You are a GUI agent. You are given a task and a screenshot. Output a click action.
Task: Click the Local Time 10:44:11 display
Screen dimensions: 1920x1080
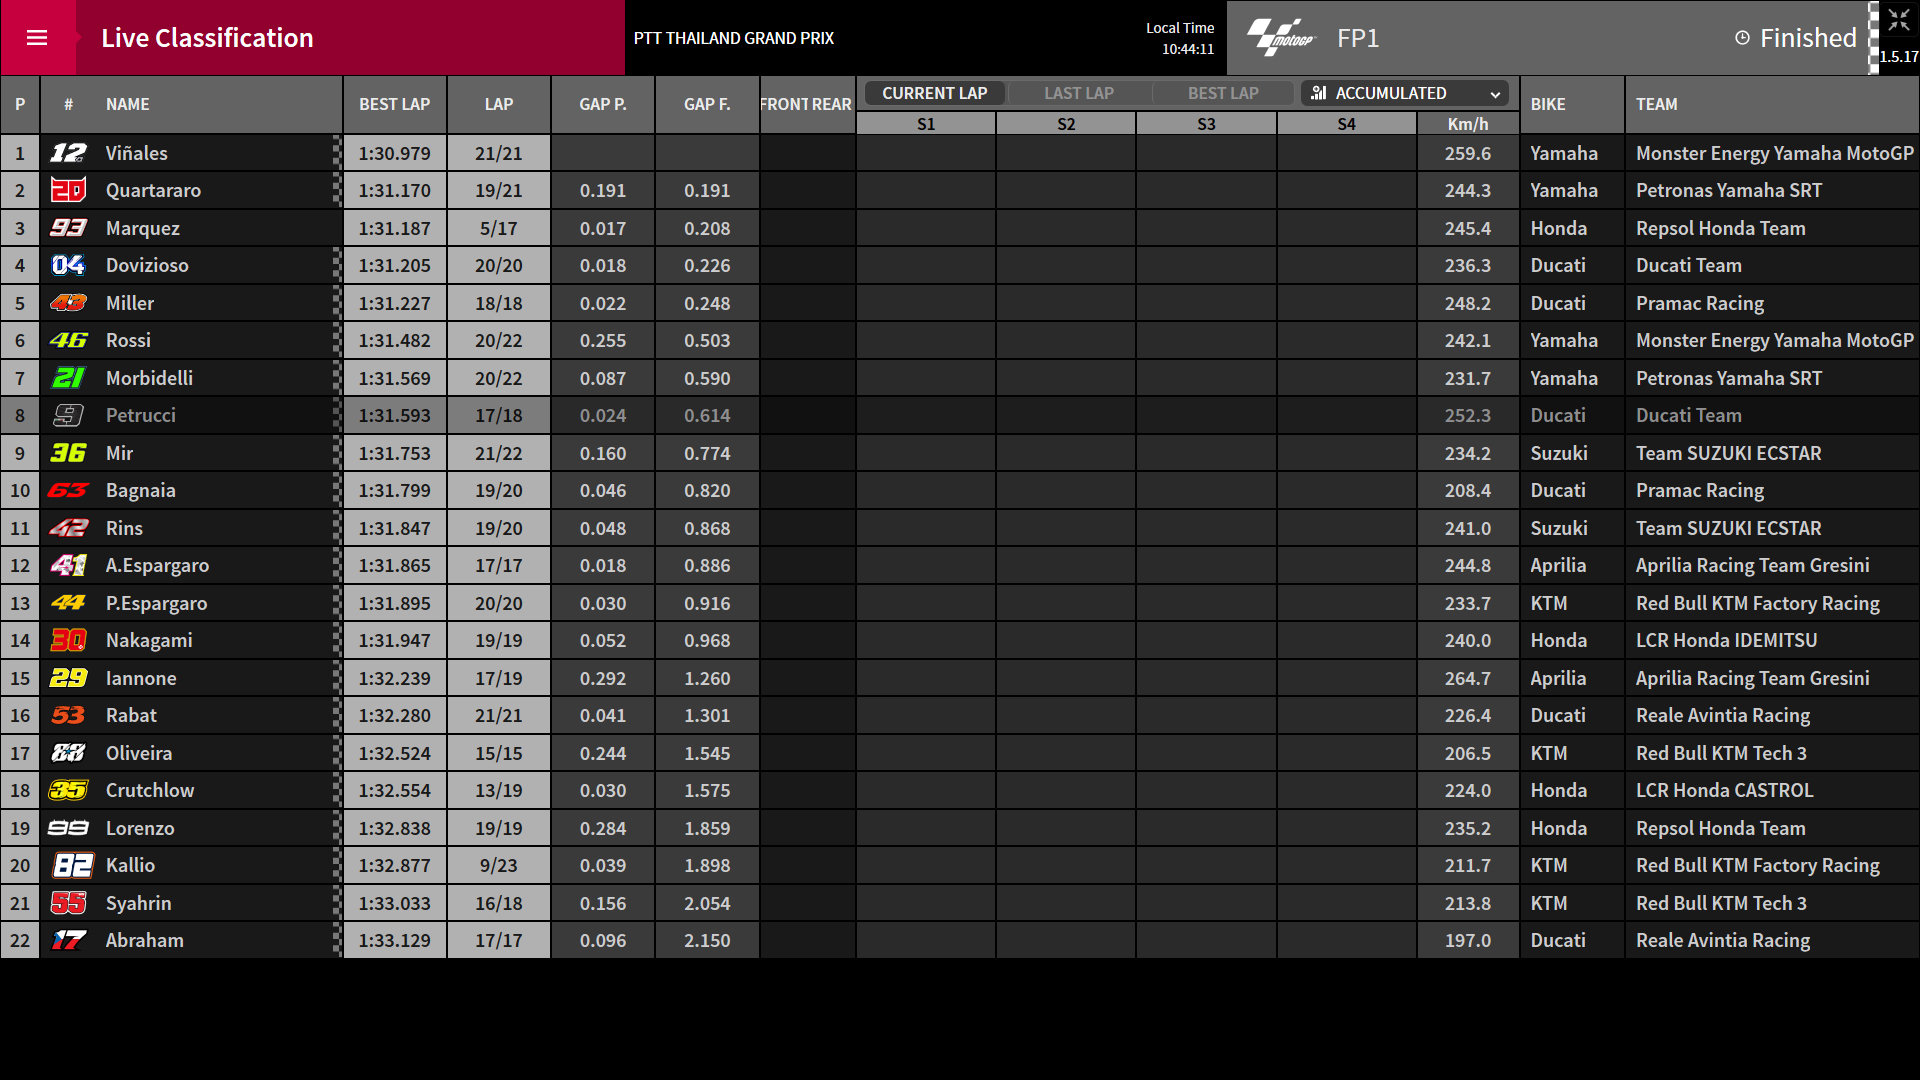click(1180, 38)
